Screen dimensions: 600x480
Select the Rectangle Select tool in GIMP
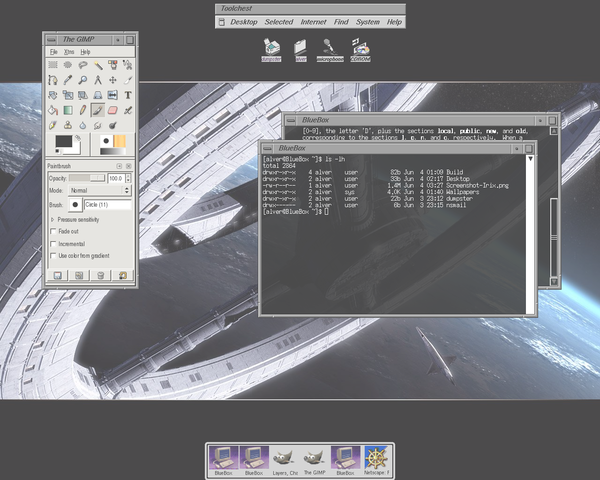53,65
